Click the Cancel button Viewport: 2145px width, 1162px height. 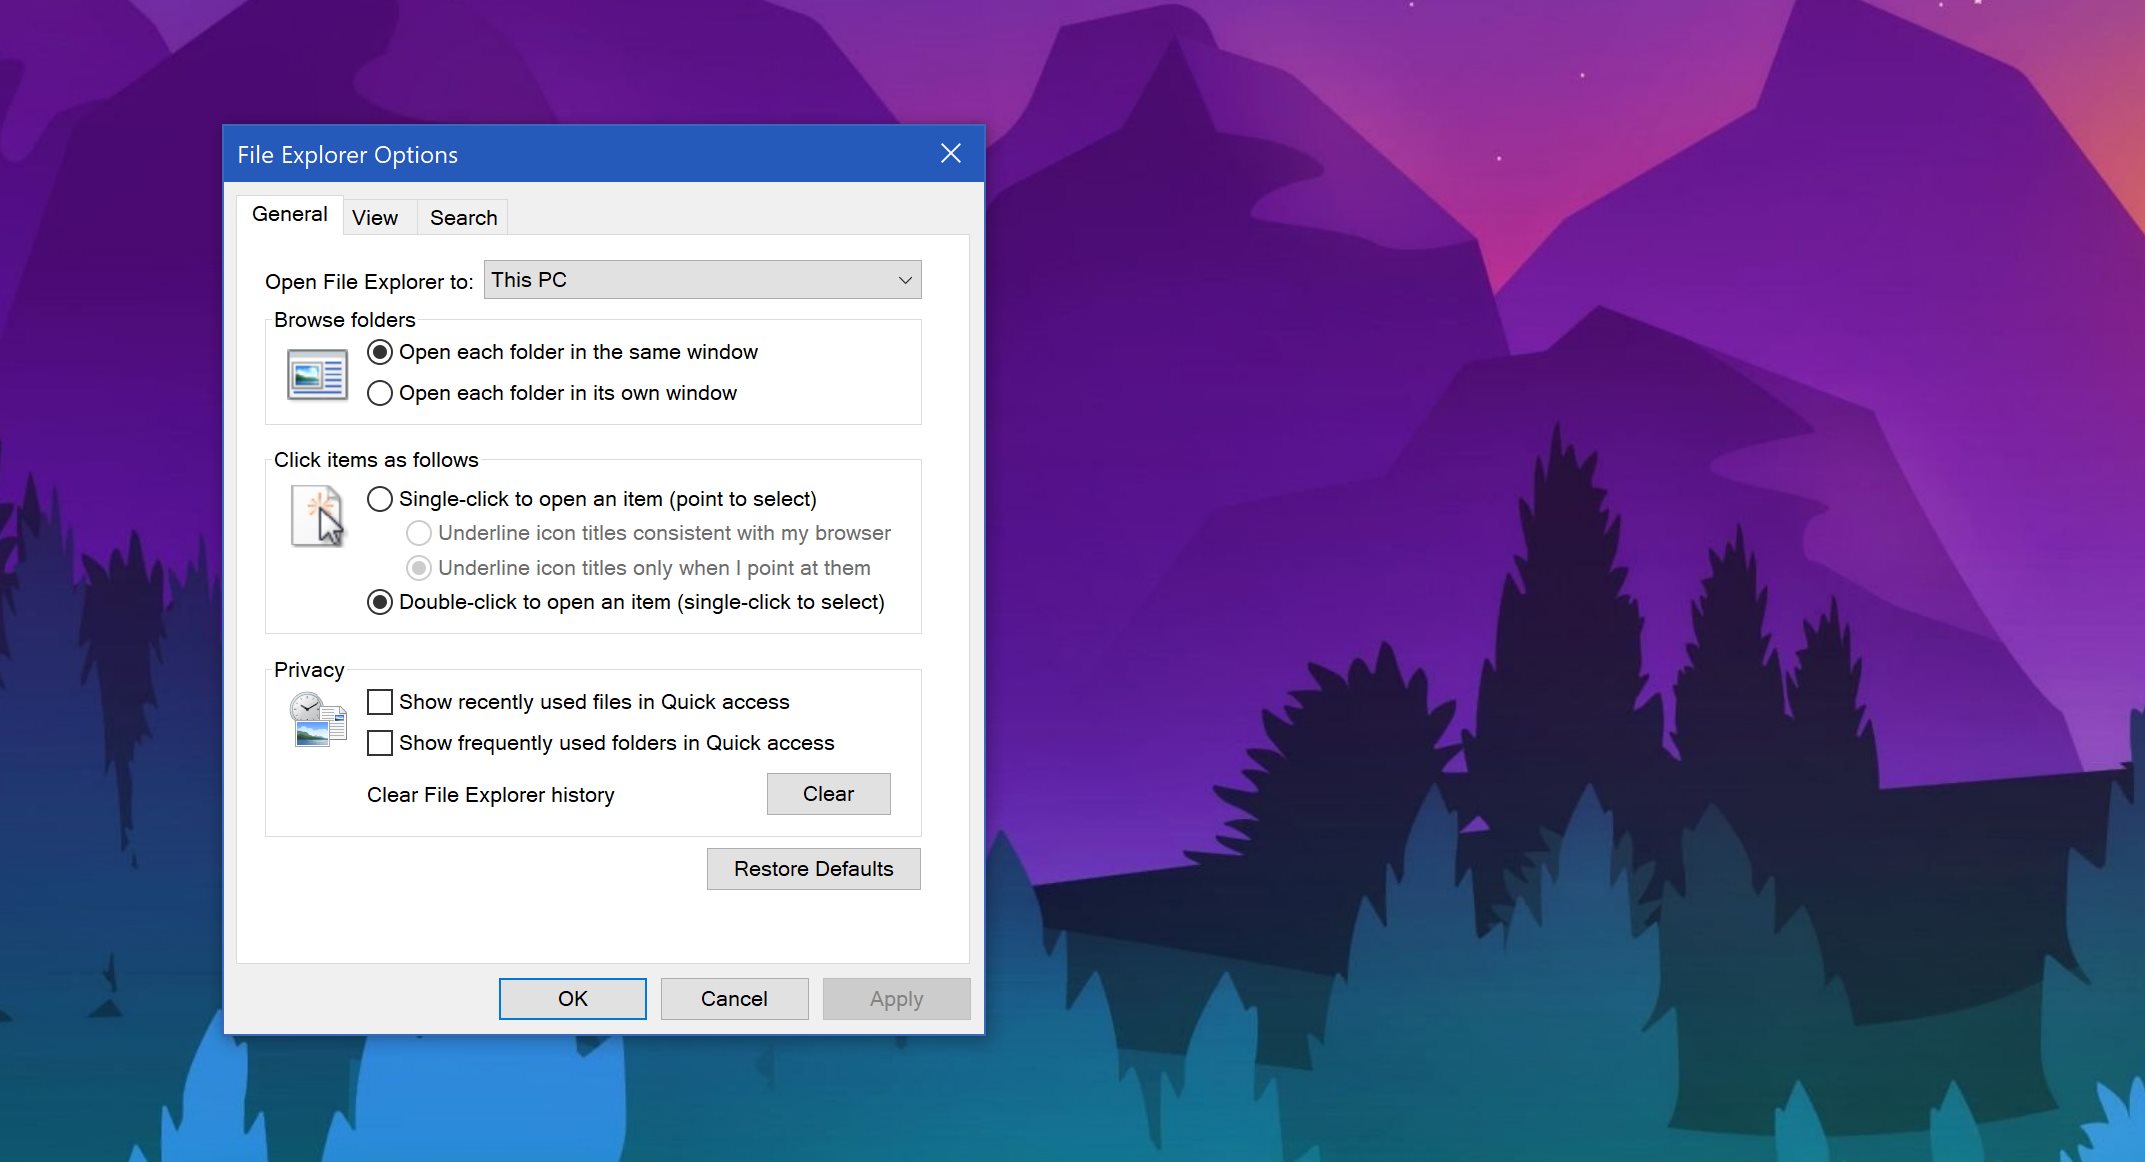tap(734, 999)
